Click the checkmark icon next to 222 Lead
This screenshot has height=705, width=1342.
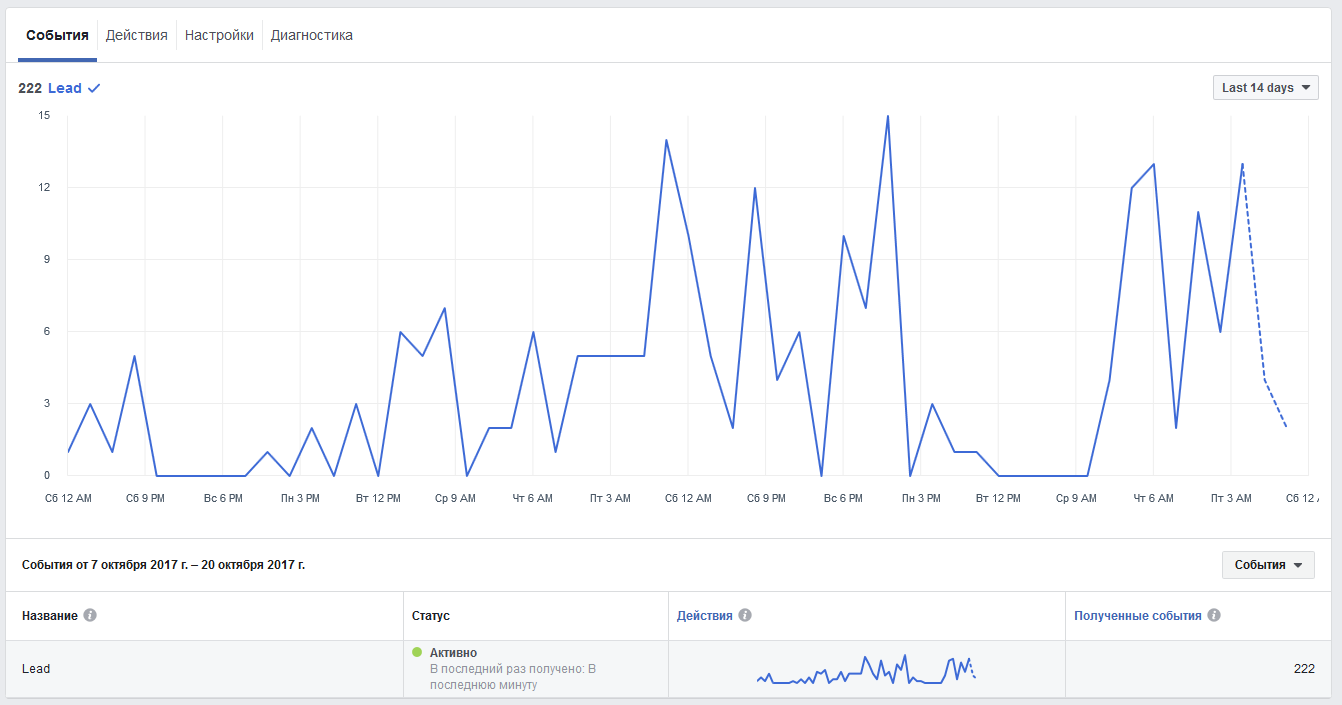(94, 88)
